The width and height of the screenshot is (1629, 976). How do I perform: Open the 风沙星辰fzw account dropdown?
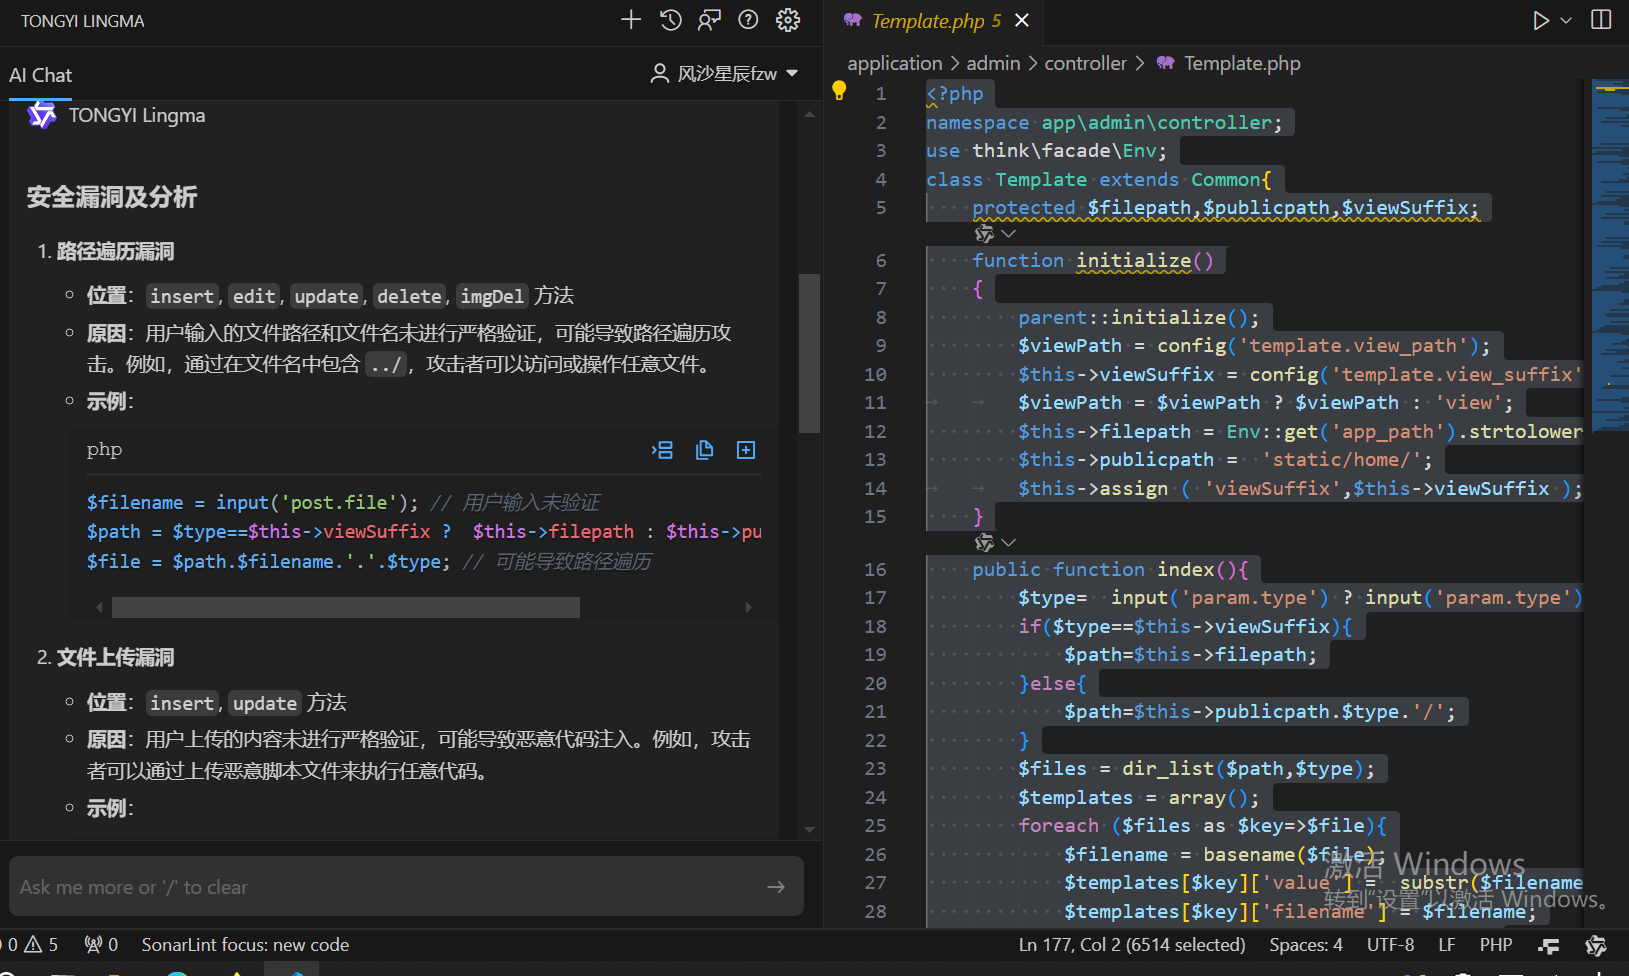(725, 74)
